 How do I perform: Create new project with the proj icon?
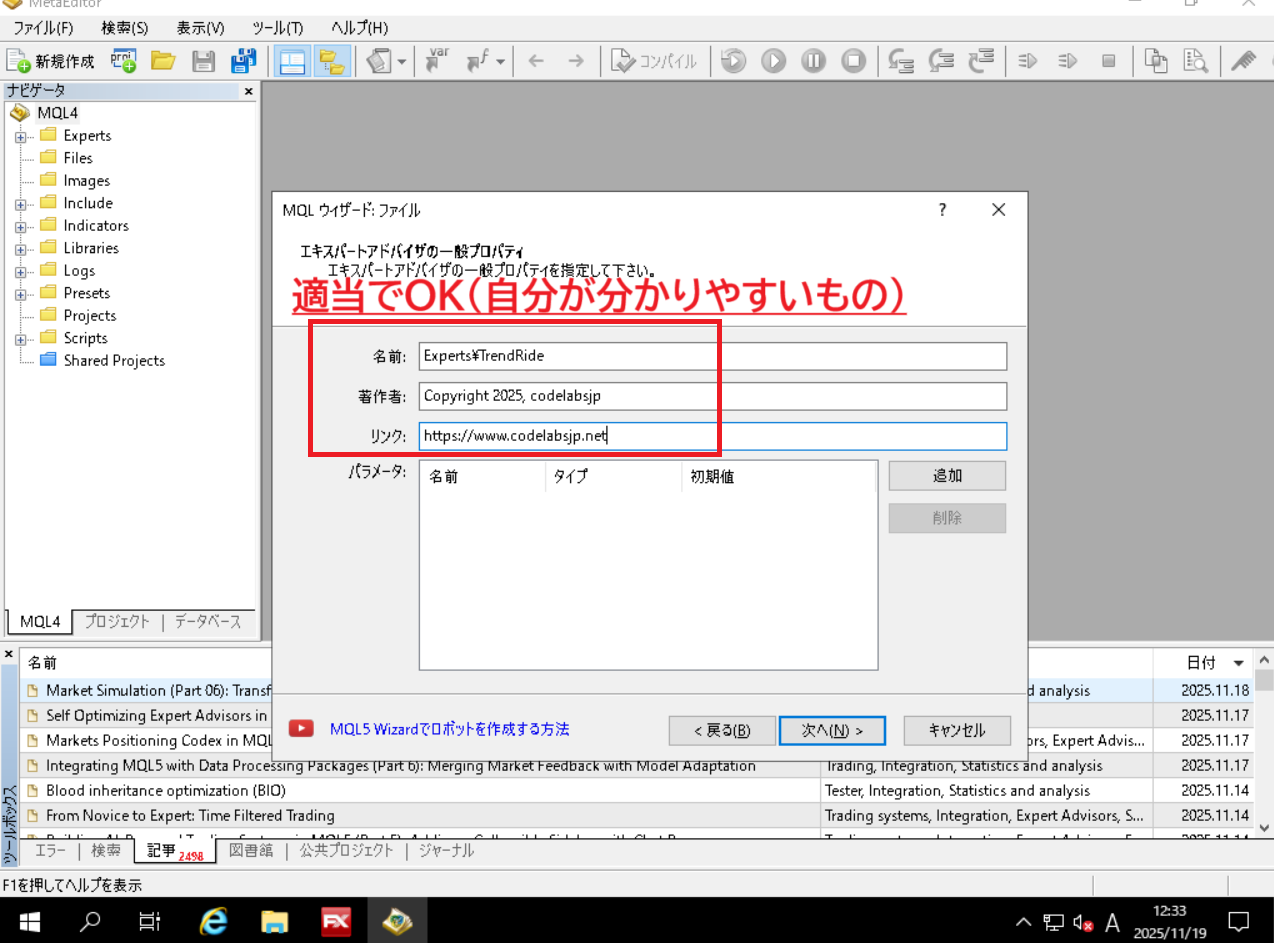point(123,60)
